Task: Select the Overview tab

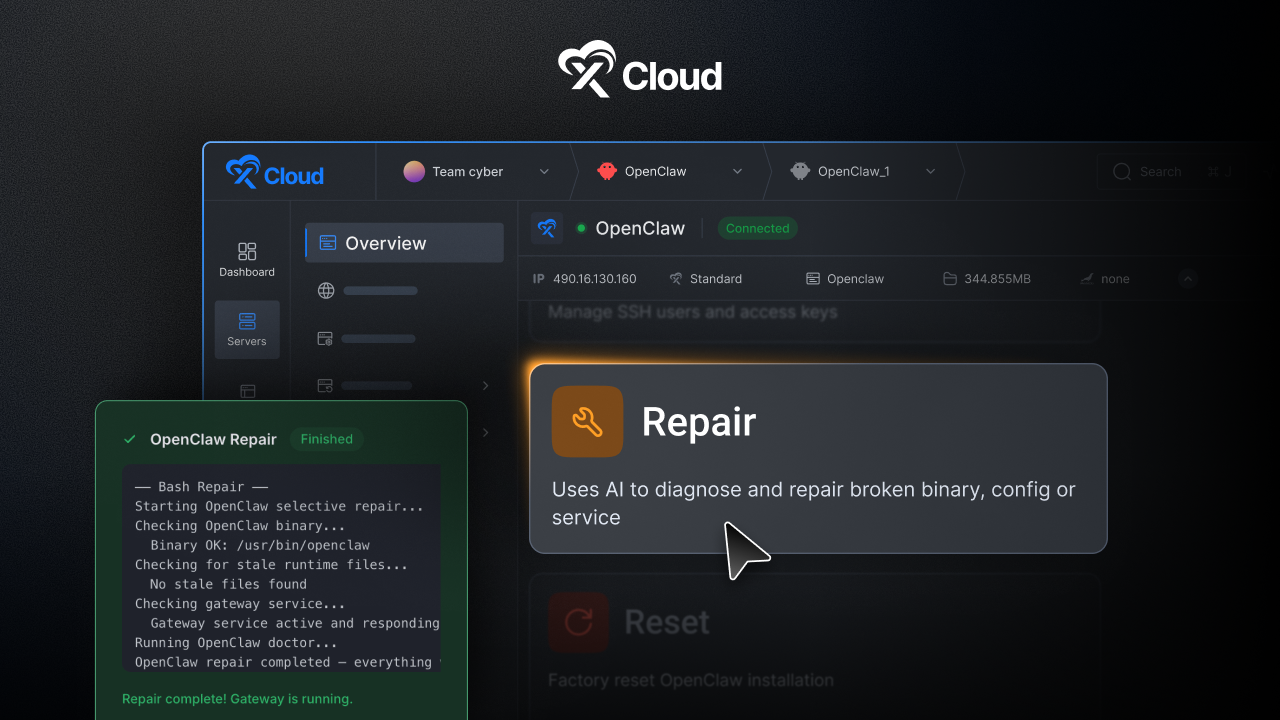Action: point(403,242)
